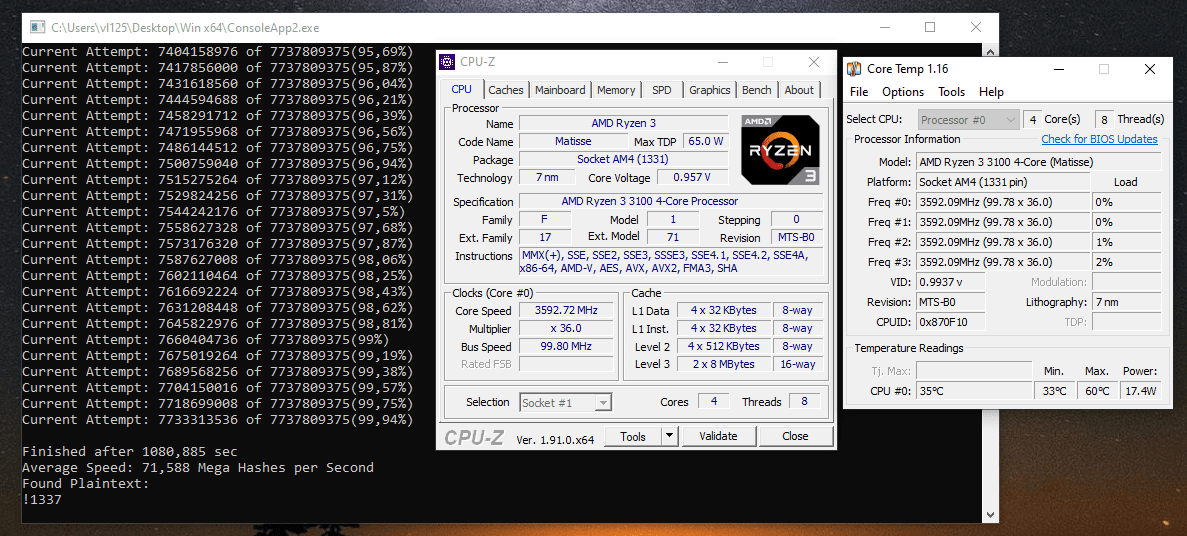Click the Core Voltage value 0.957 V
The width and height of the screenshot is (1187, 536).
692,178
